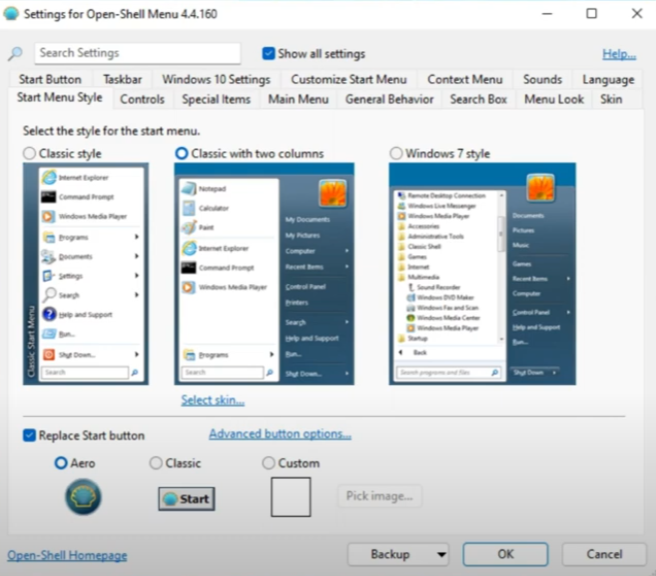The image size is (656, 576).
Task: Click the OK button
Action: [505, 554]
